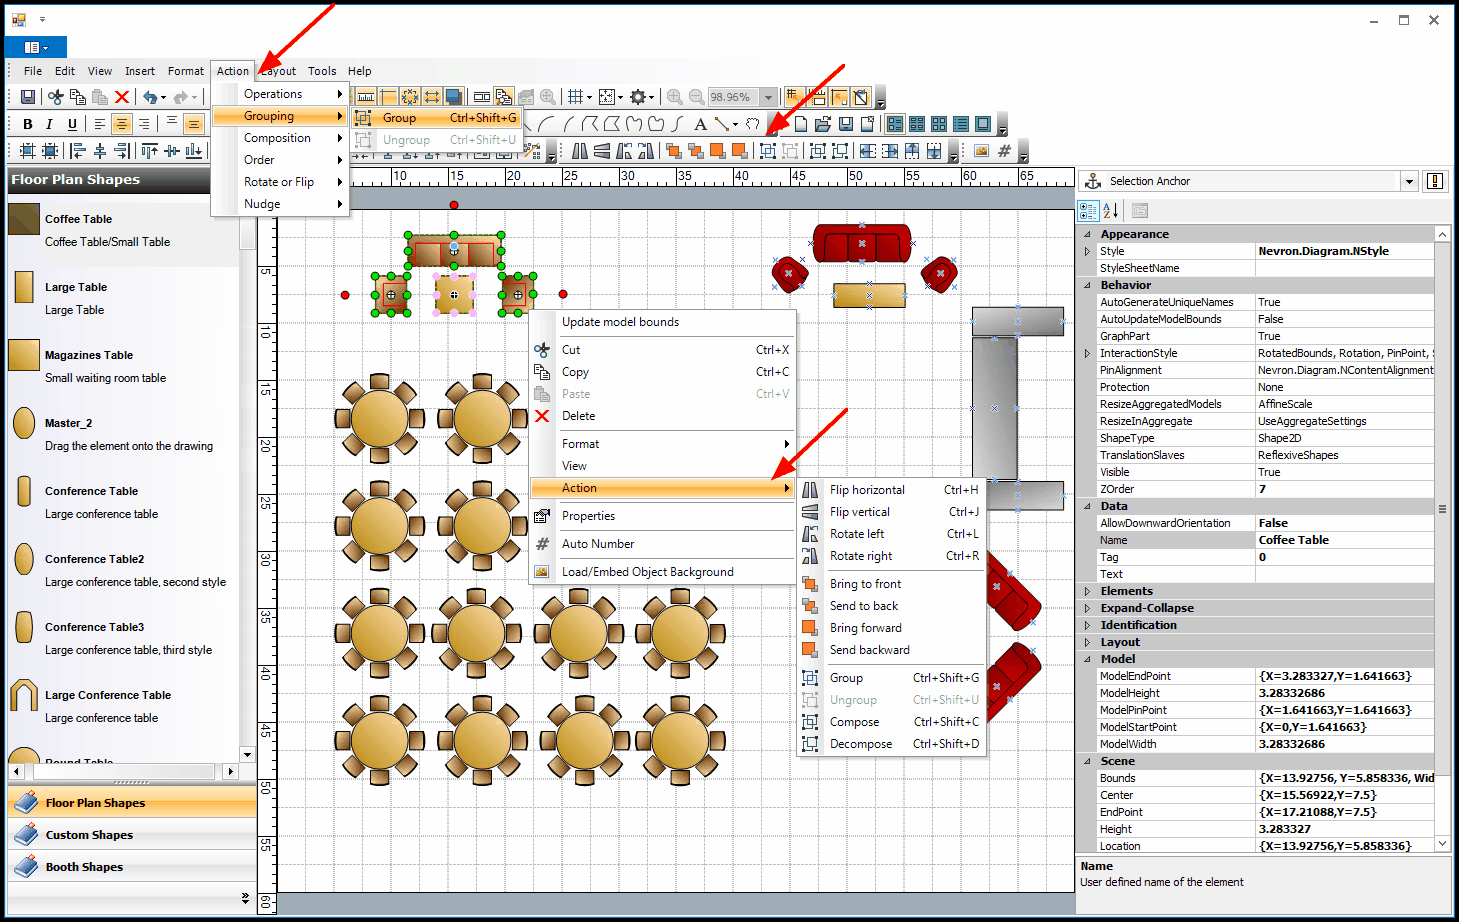Click the Load background image toolbar icon
The image size is (1459, 922).
click(x=981, y=151)
